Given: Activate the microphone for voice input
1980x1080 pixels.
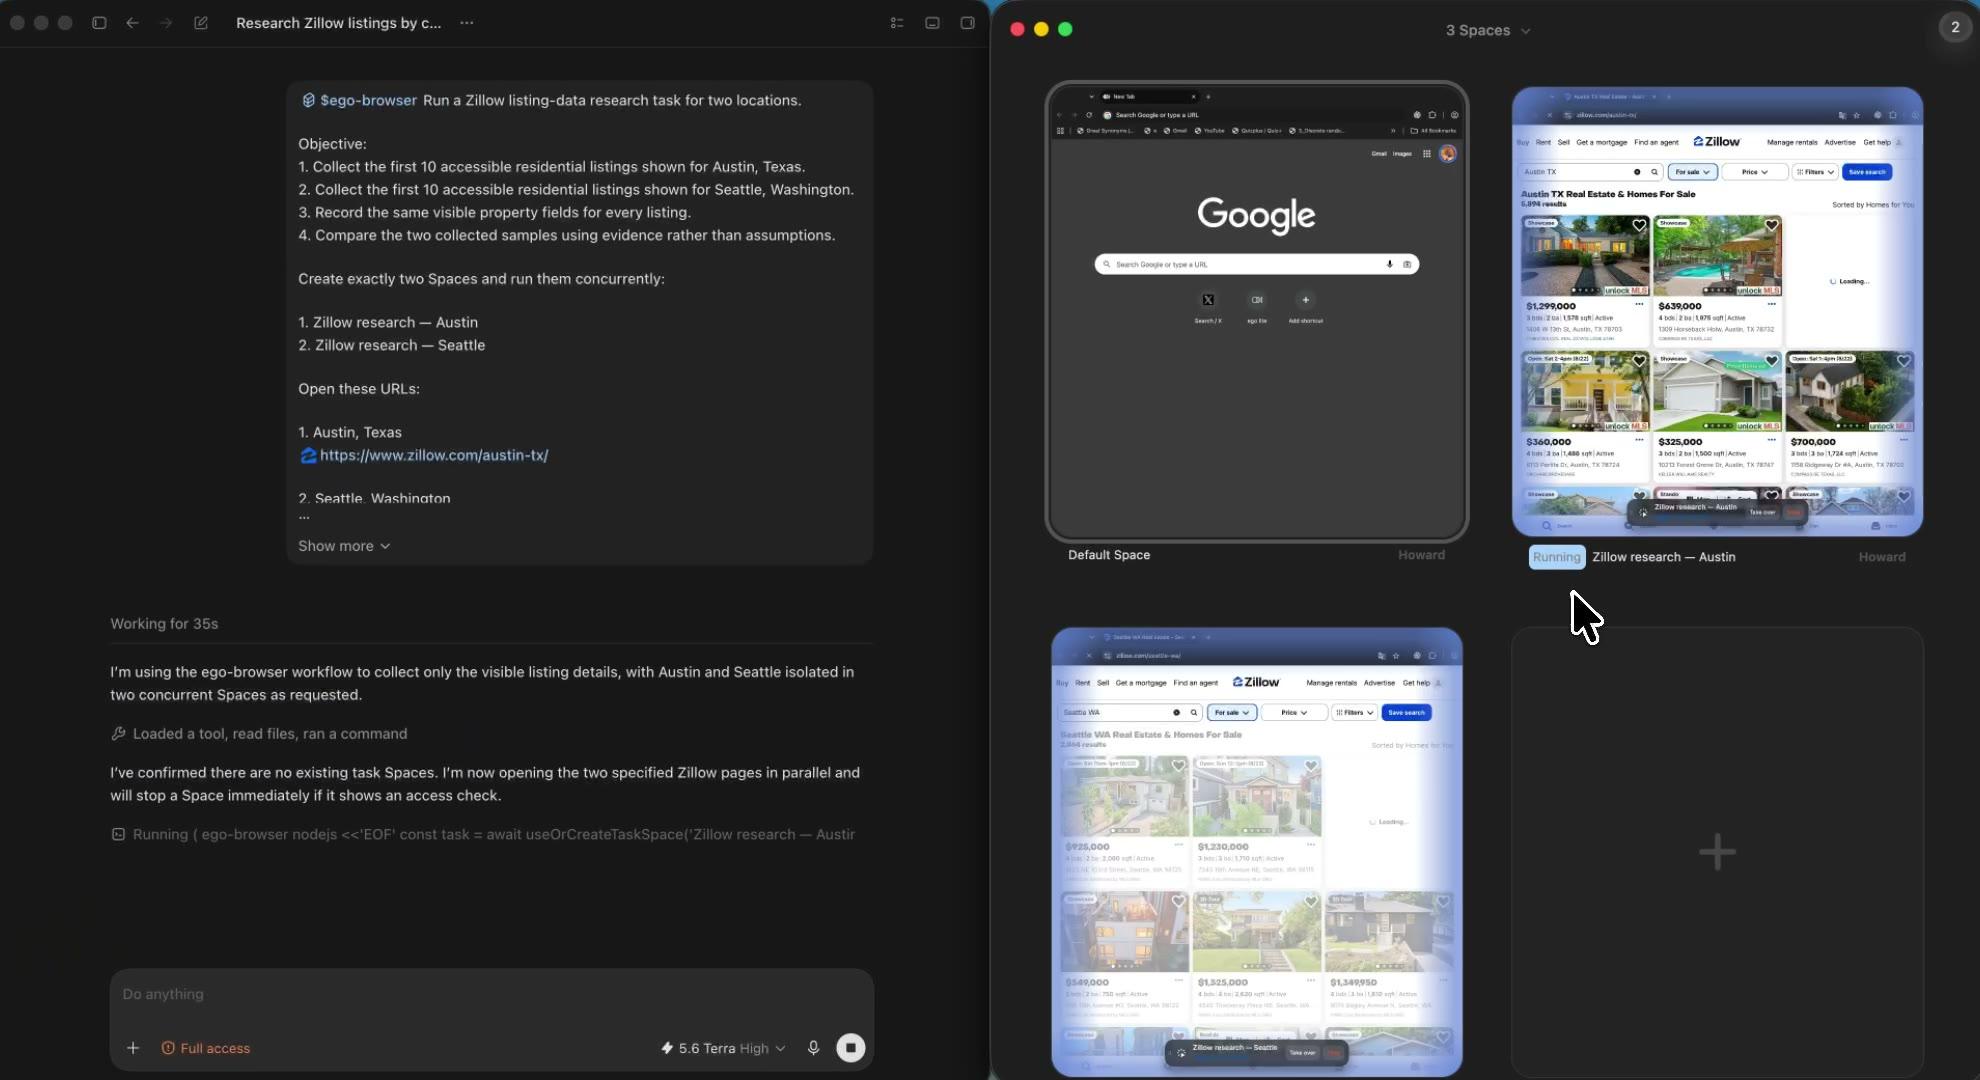Looking at the screenshot, I should 813,1048.
